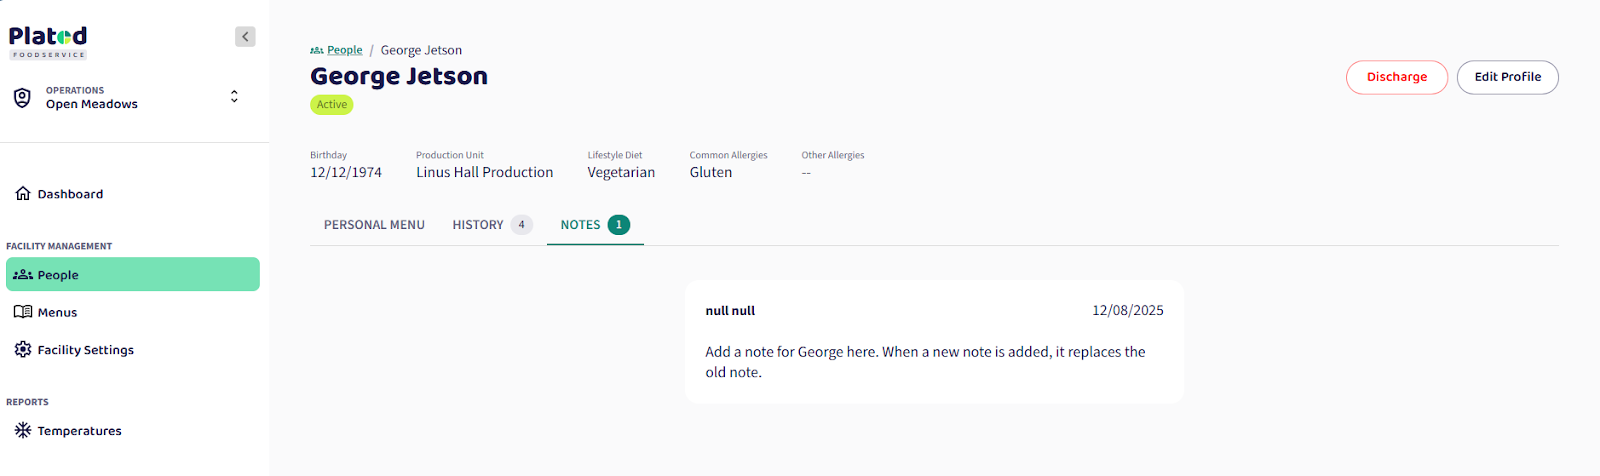Open the History tab
Image resolution: width=1600 pixels, height=476 pixels.
[478, 225]
